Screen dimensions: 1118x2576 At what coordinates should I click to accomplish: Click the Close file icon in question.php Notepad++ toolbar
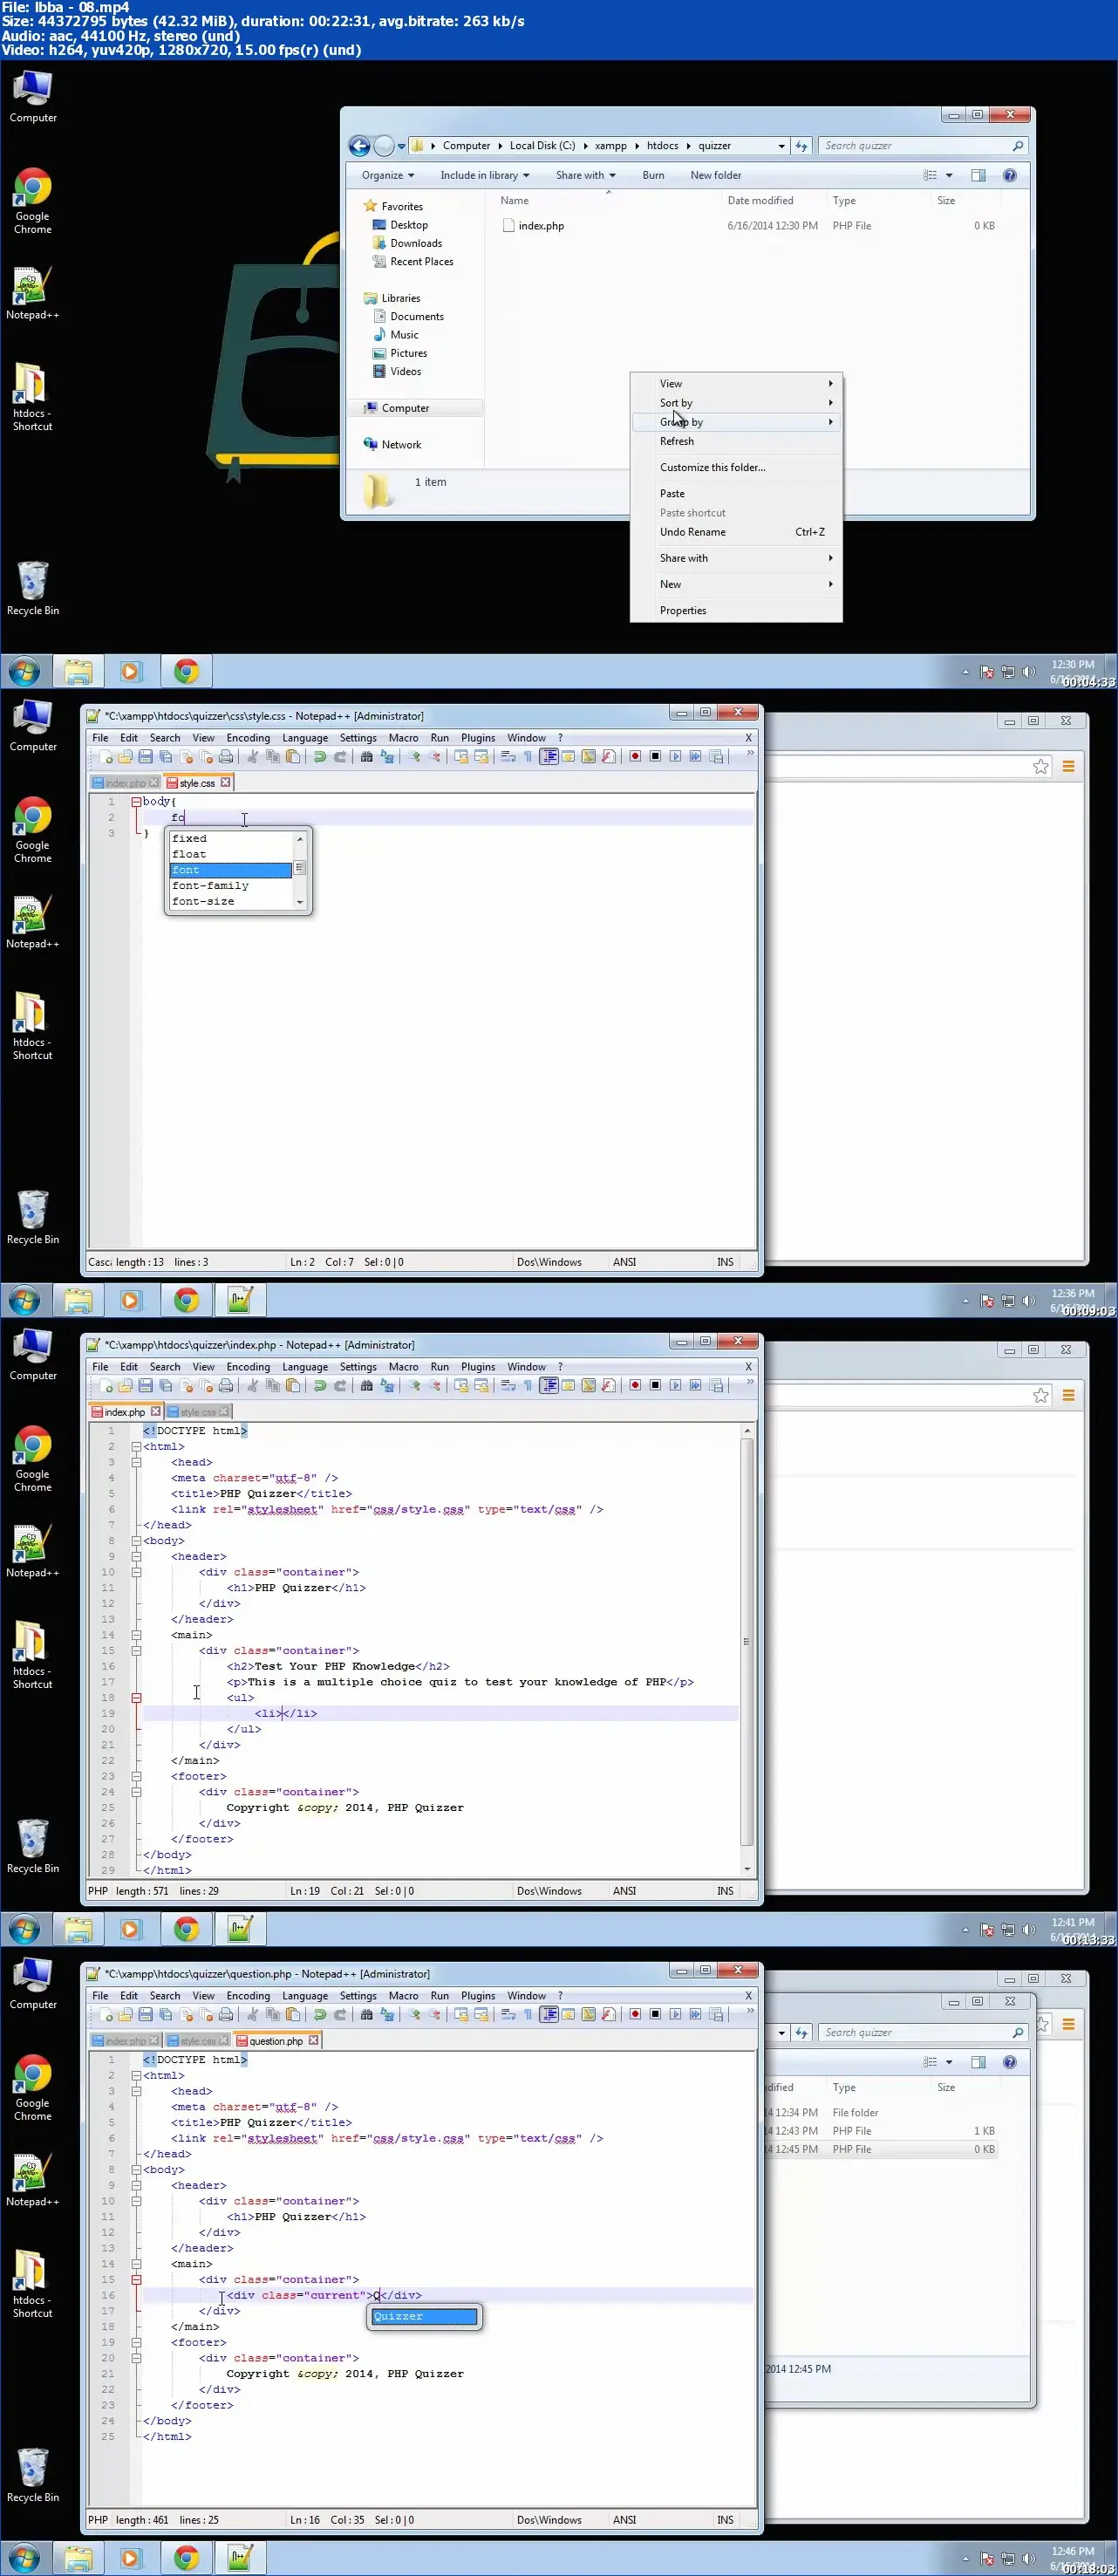(186, 2015)
